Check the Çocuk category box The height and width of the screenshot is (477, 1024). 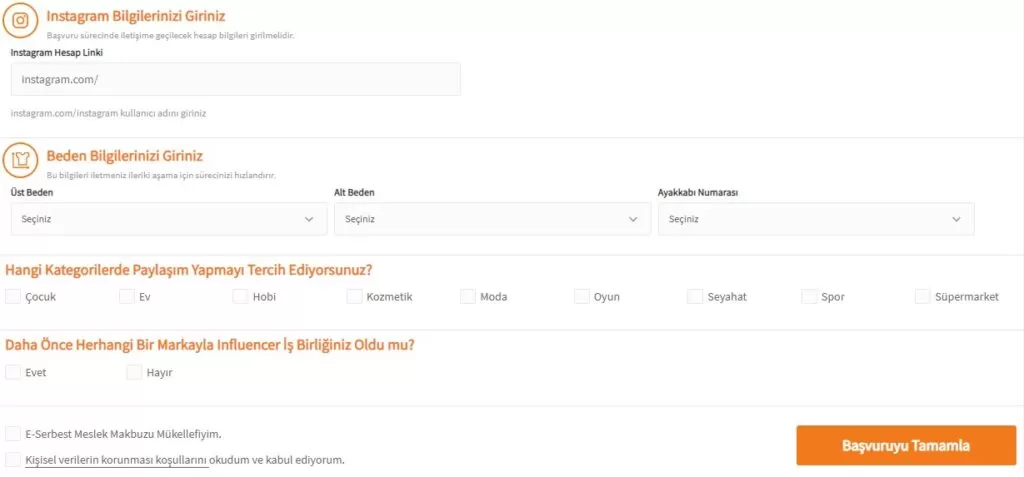pyautogui.click(x=13, y=296)
